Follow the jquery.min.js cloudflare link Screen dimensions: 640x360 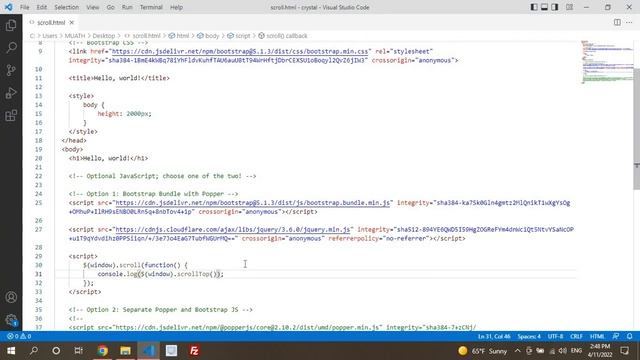pyautogui.click(x=233, y=229)
